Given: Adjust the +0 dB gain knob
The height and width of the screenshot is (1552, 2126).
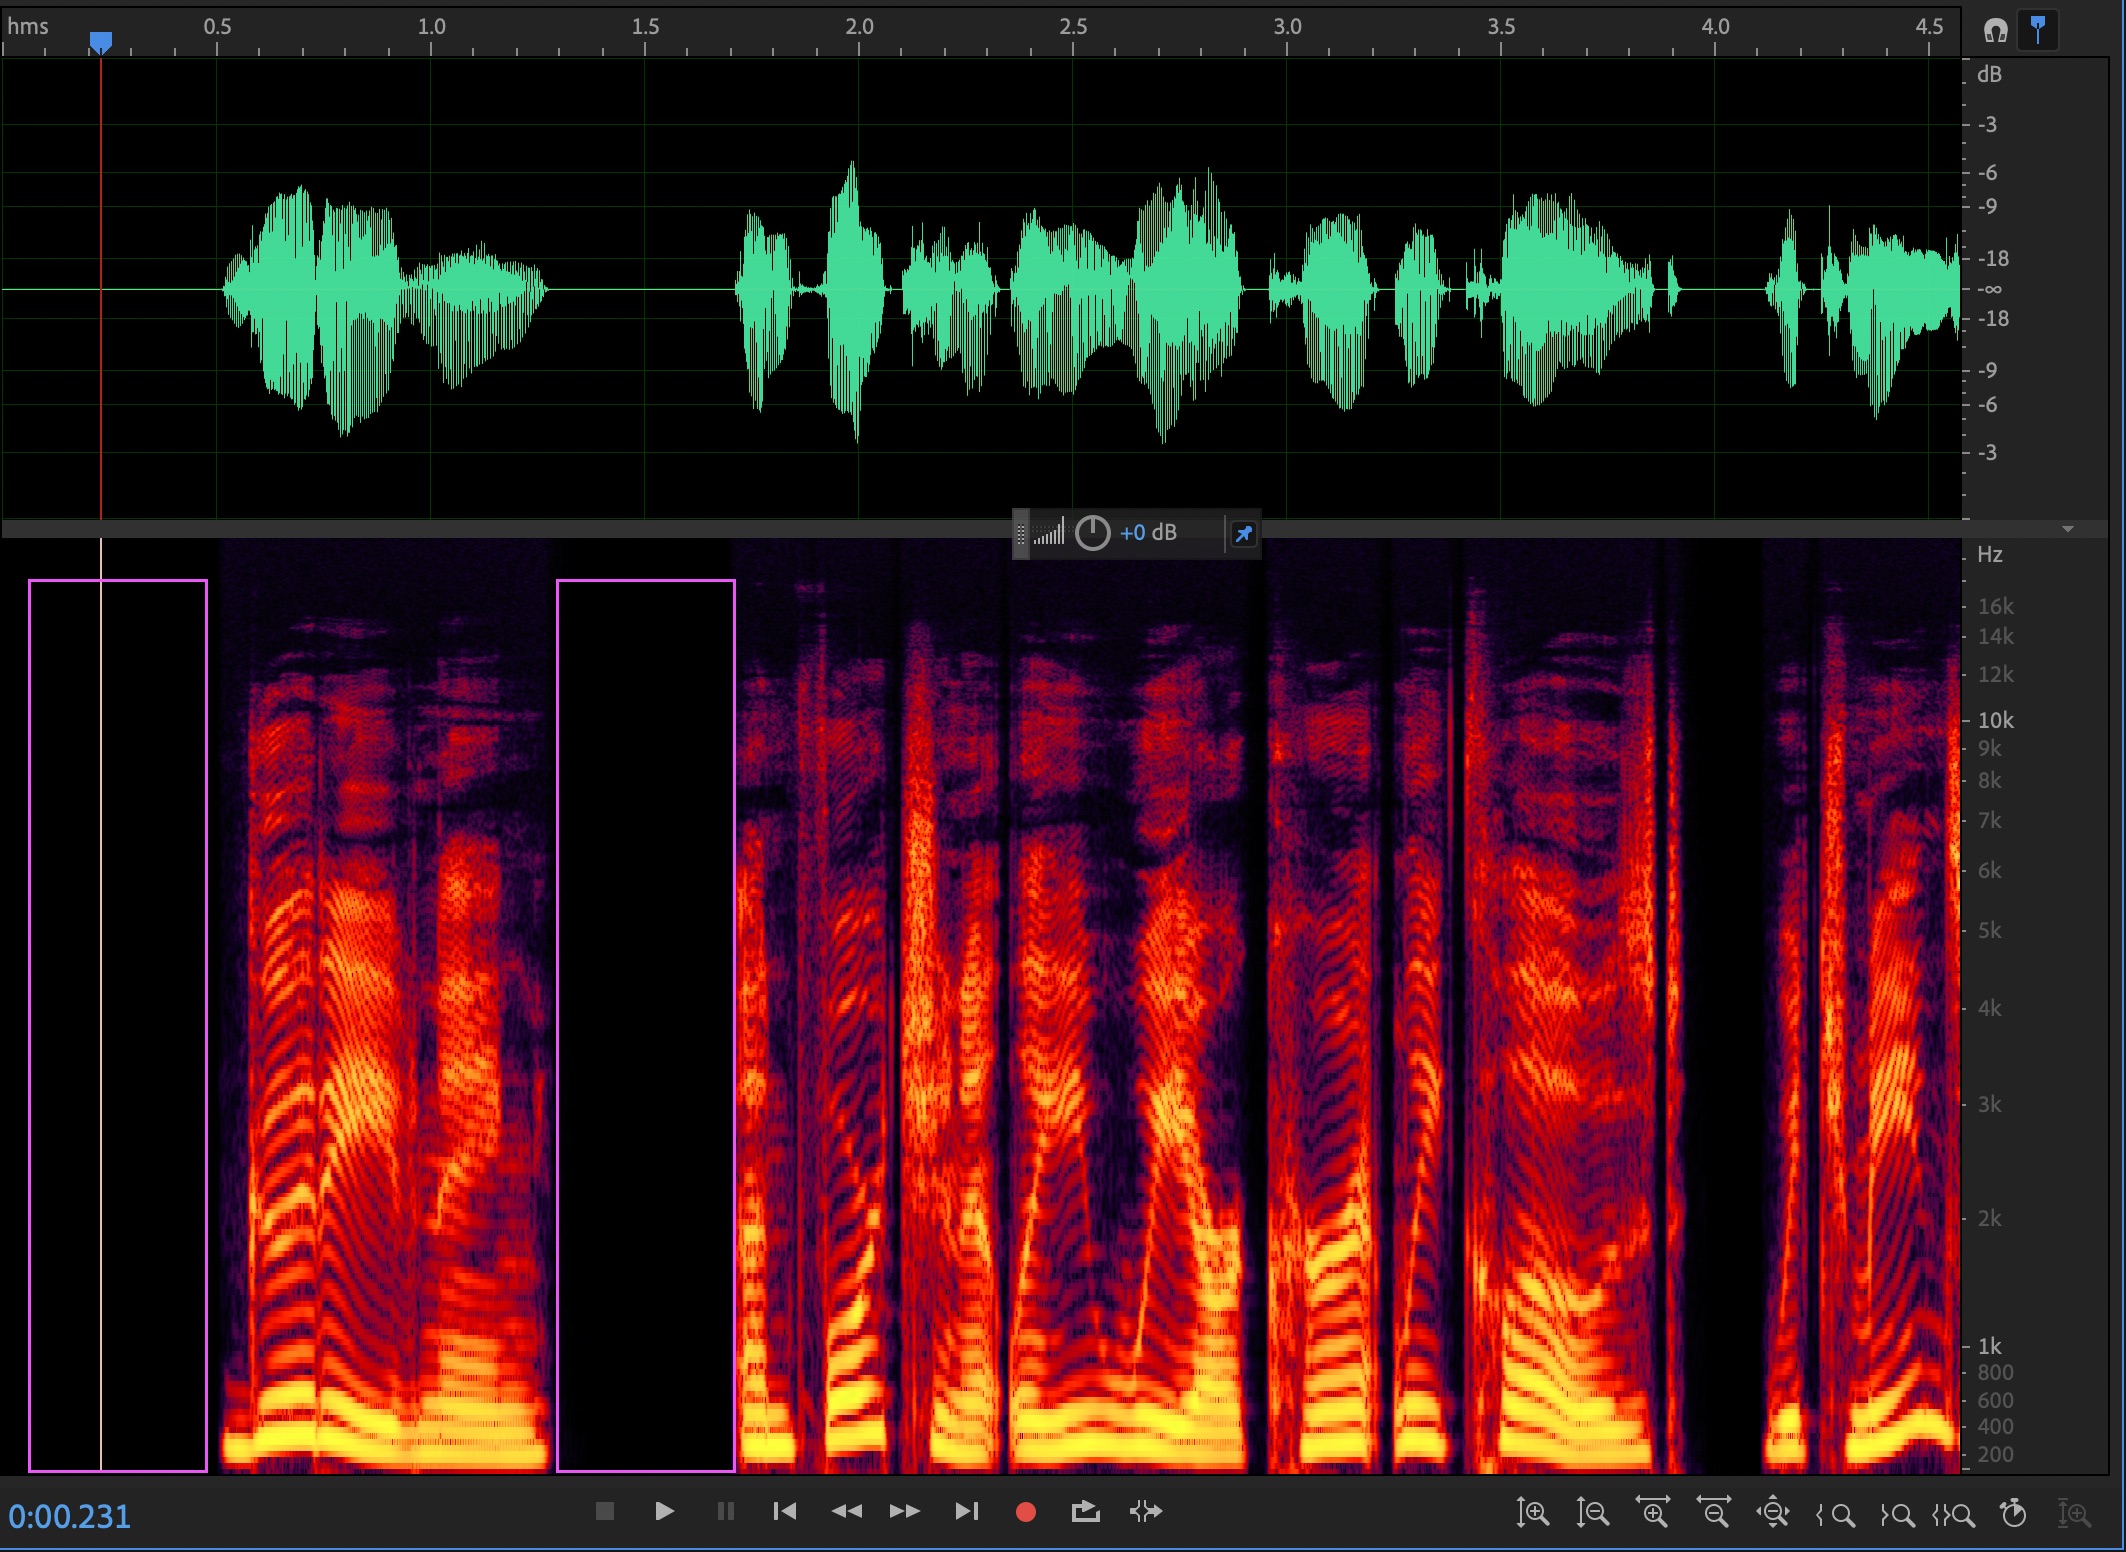Looking at the screenshot, I should coord(1092,533).
